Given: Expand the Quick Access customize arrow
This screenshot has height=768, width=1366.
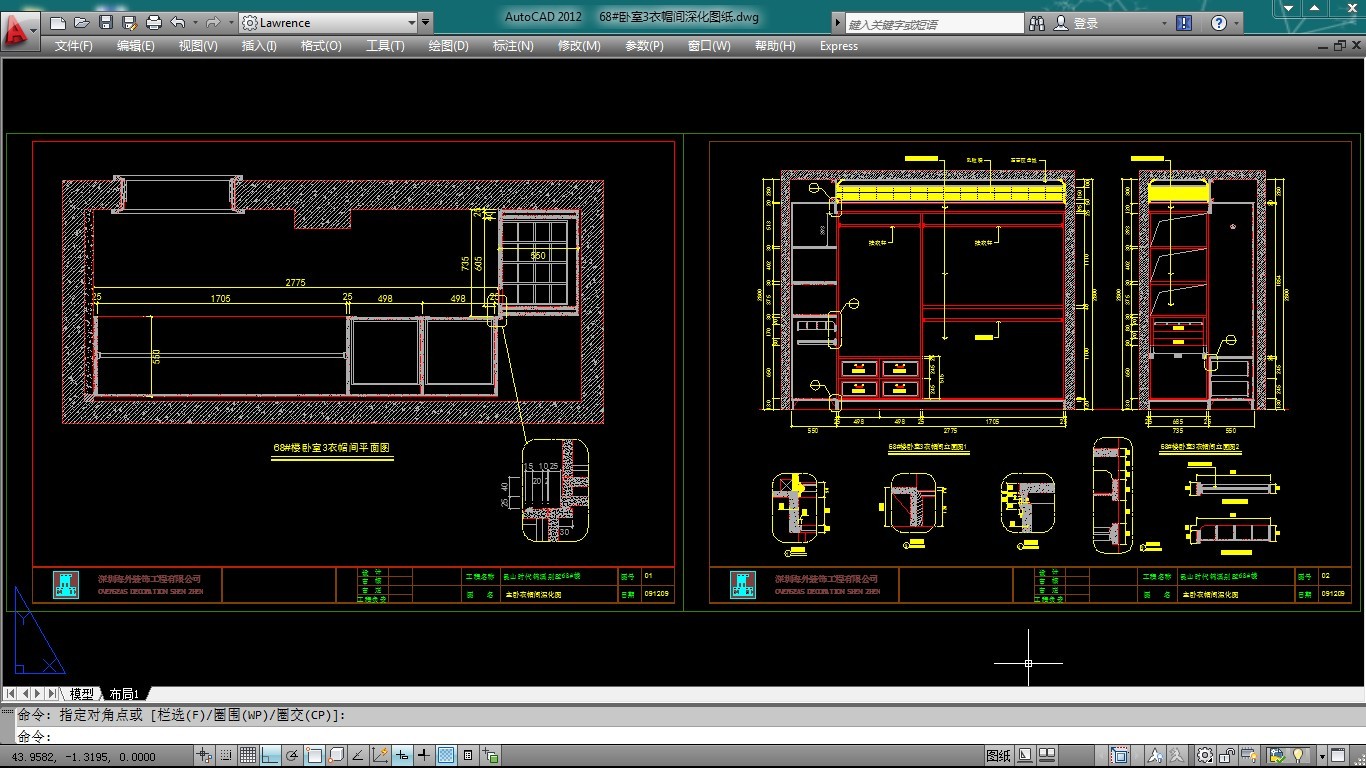Looking at the screenshot, I should [426, 22].
